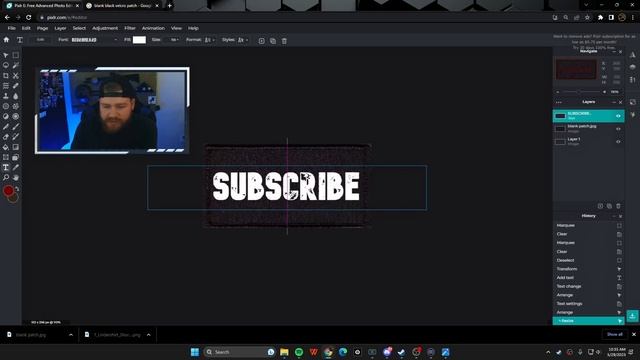Open the Animation menu
This screenshot has width=640, height=360.
click(153, 28)
